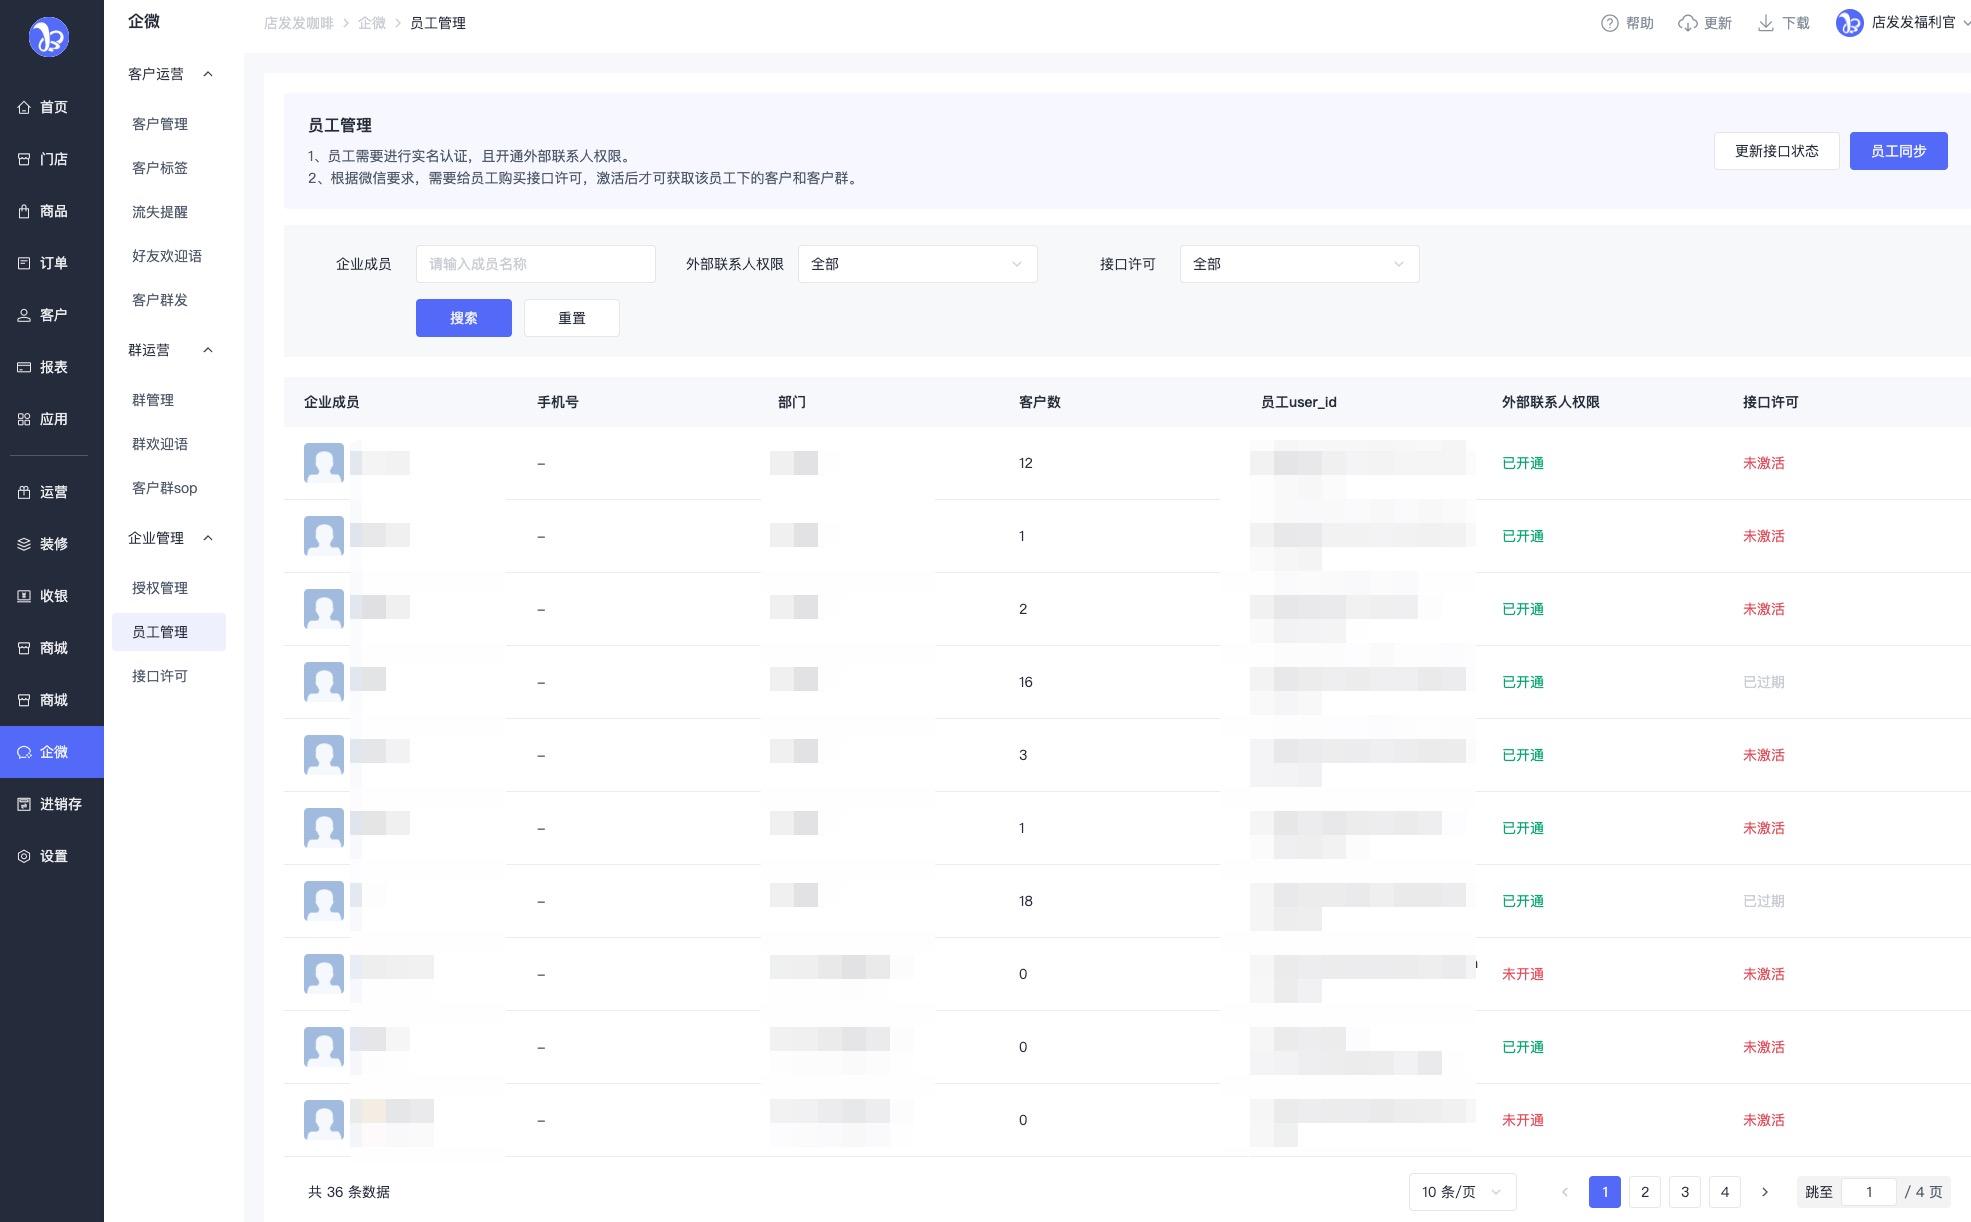1971x1222 pixels.
Task: Click the 更新 cloud update icon
Action: [x=1687, y=23]
